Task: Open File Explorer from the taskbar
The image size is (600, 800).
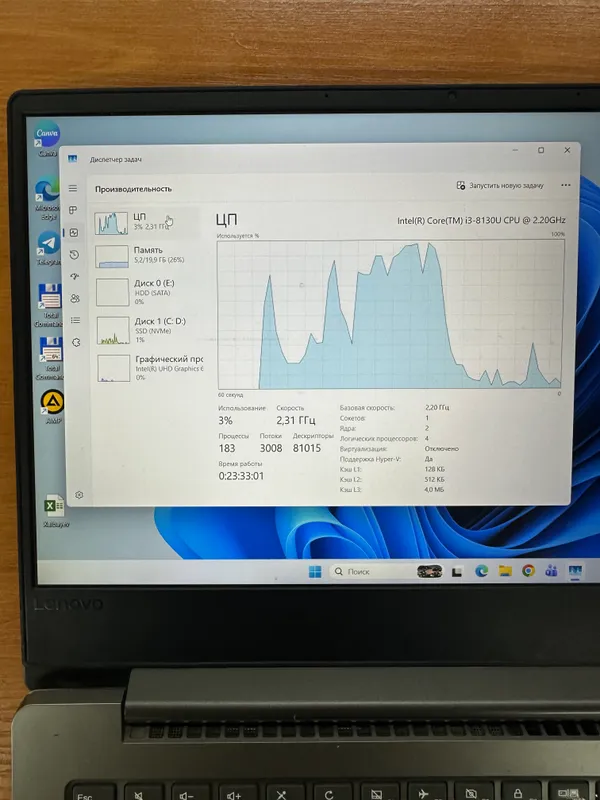Action: tap(505, 570)
